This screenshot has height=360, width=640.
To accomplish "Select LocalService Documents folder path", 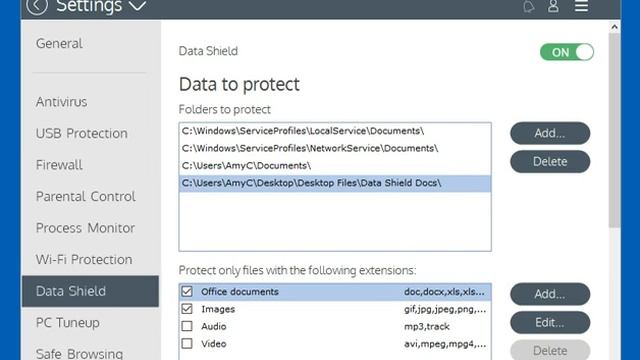I will pyautogui.click(x=335, y=131).
